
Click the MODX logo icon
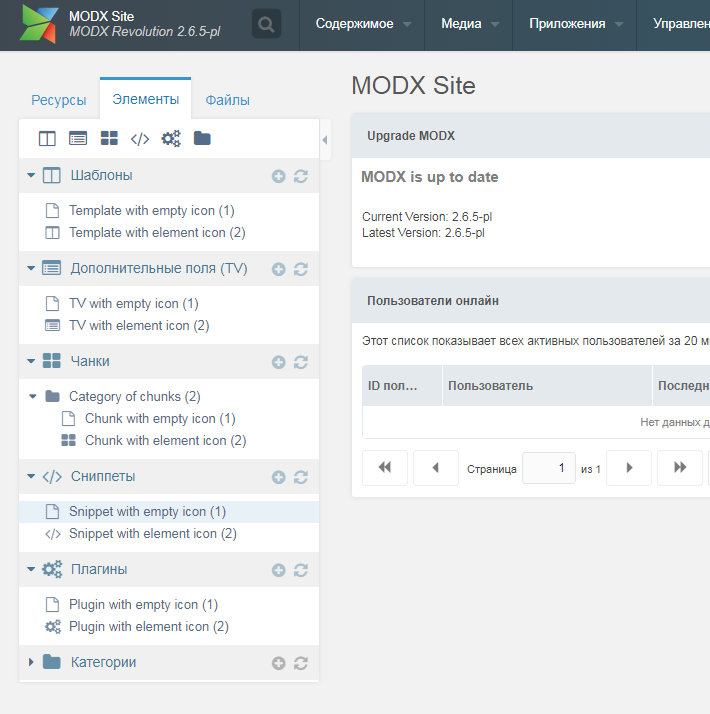[39, 24]
